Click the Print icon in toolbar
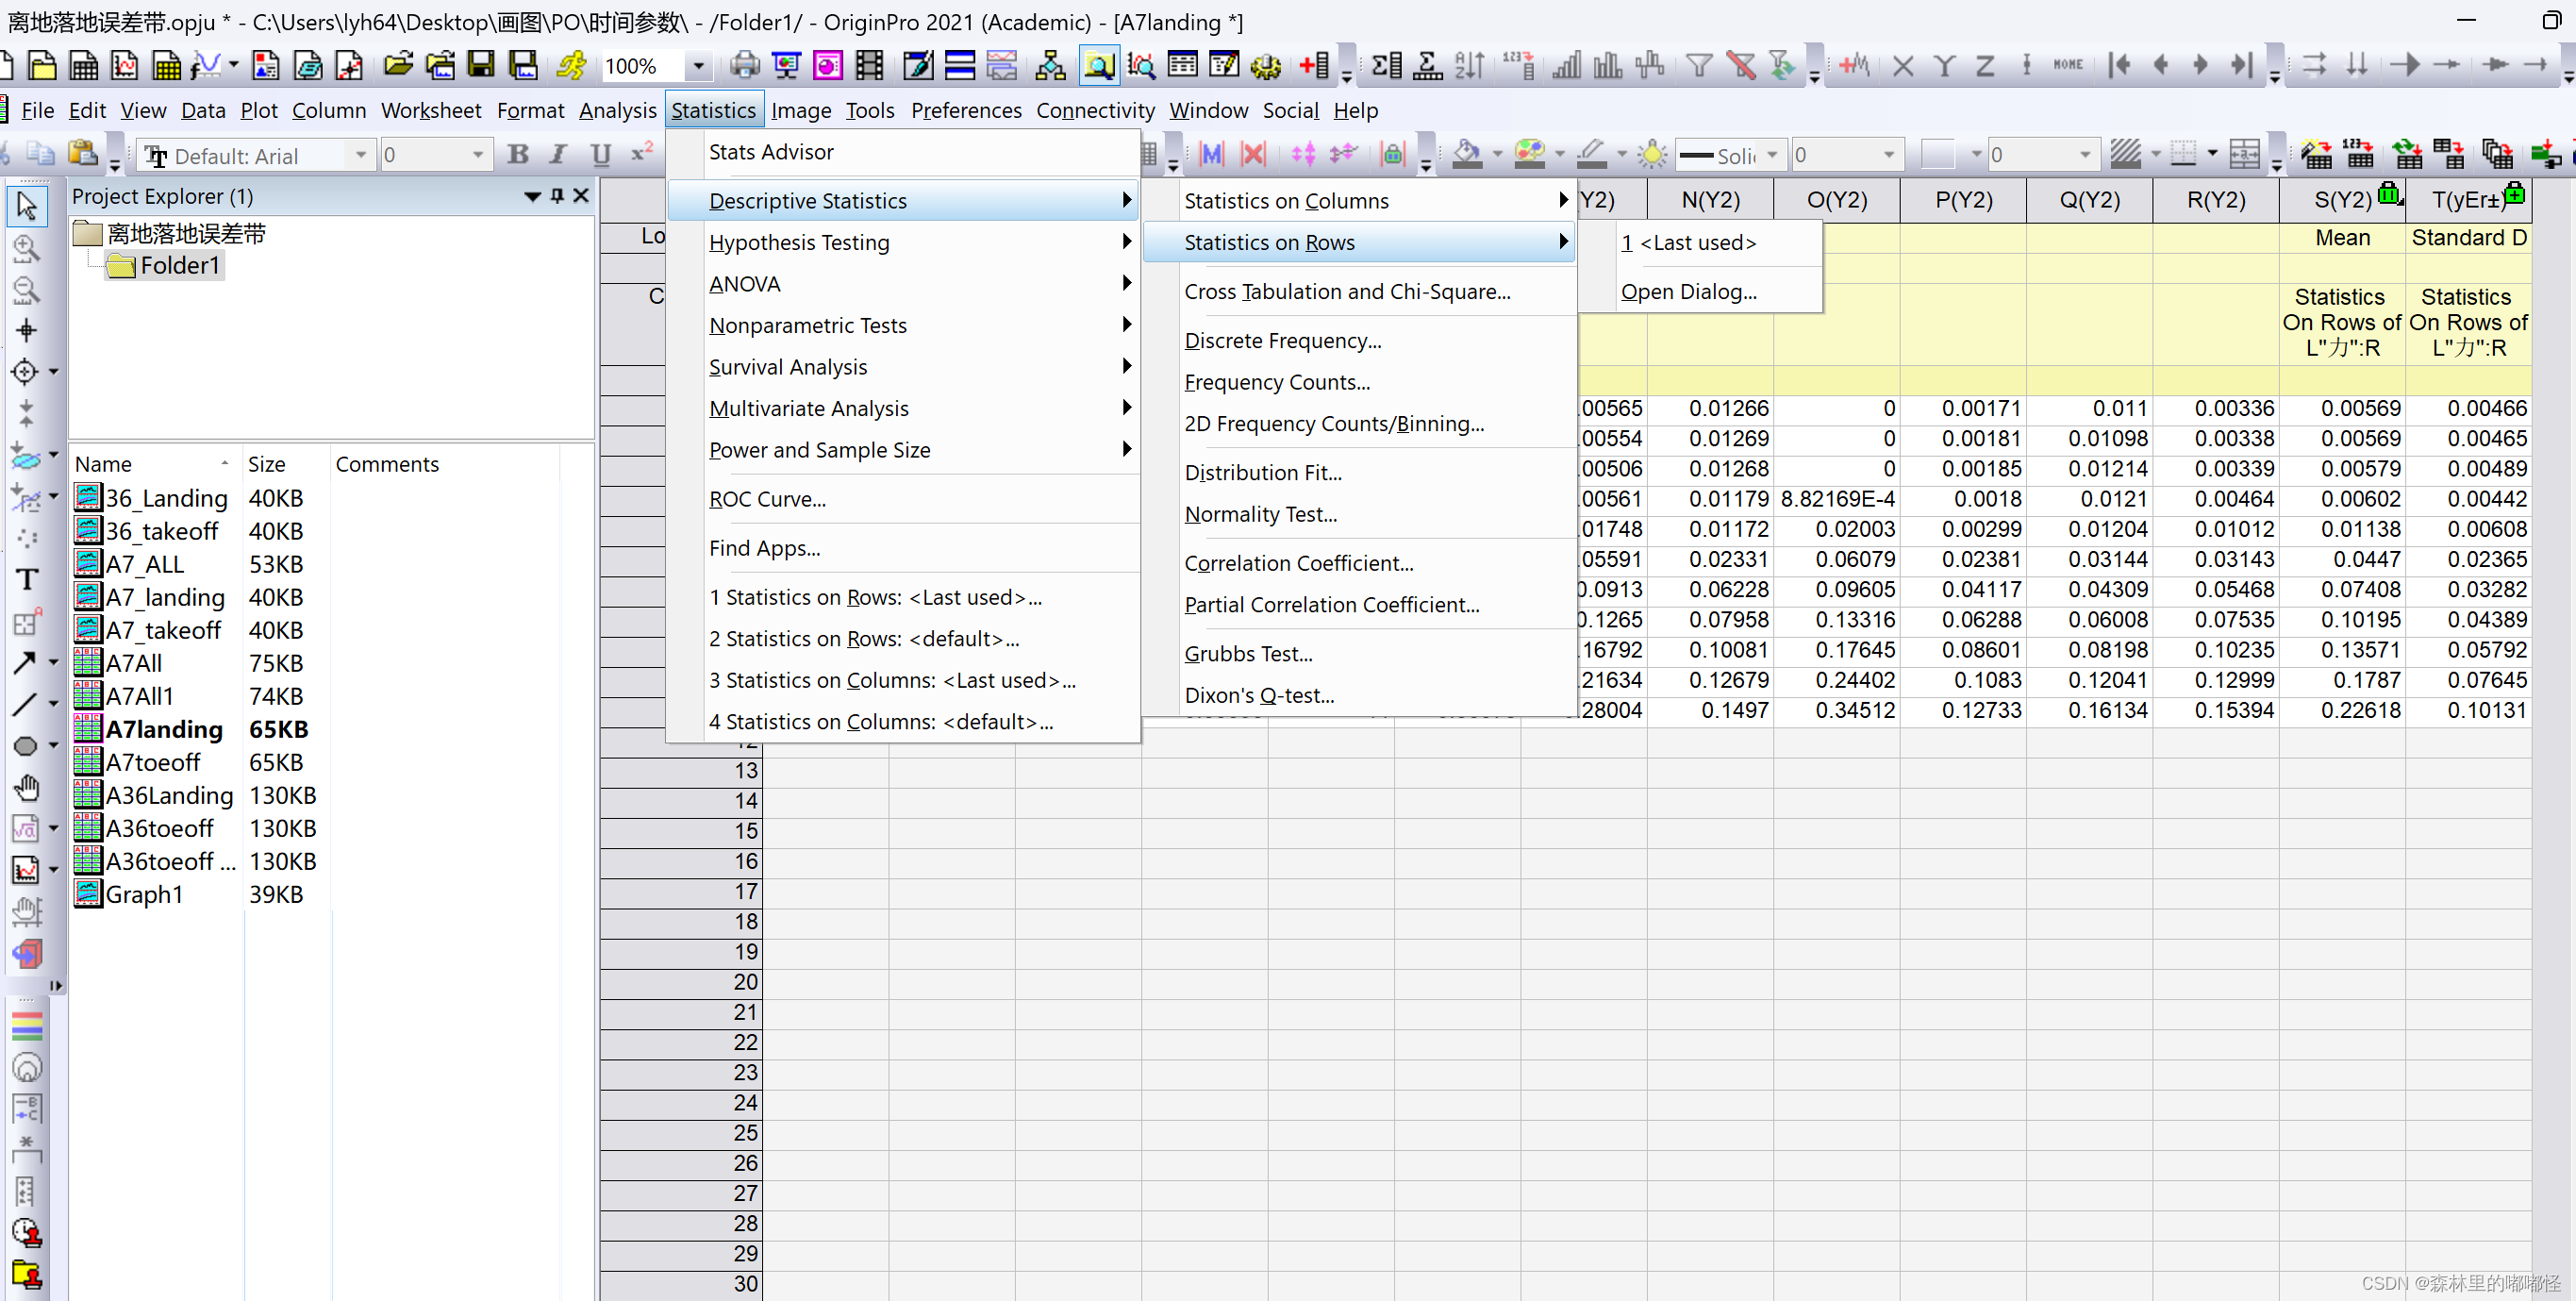This screenshot has height=1301, width=2576. (744, 66)
